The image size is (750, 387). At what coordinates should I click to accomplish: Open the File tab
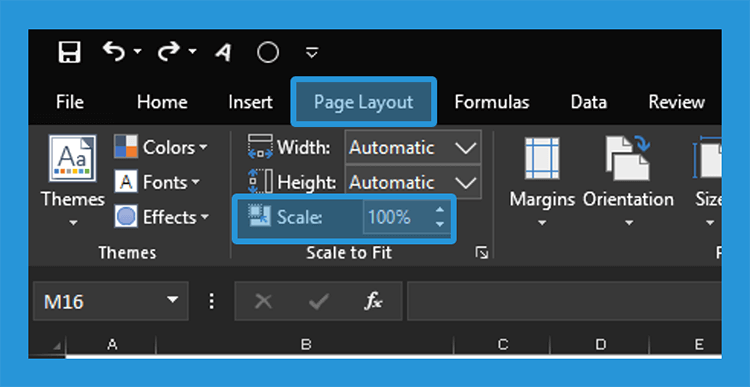tap(70, 102)
